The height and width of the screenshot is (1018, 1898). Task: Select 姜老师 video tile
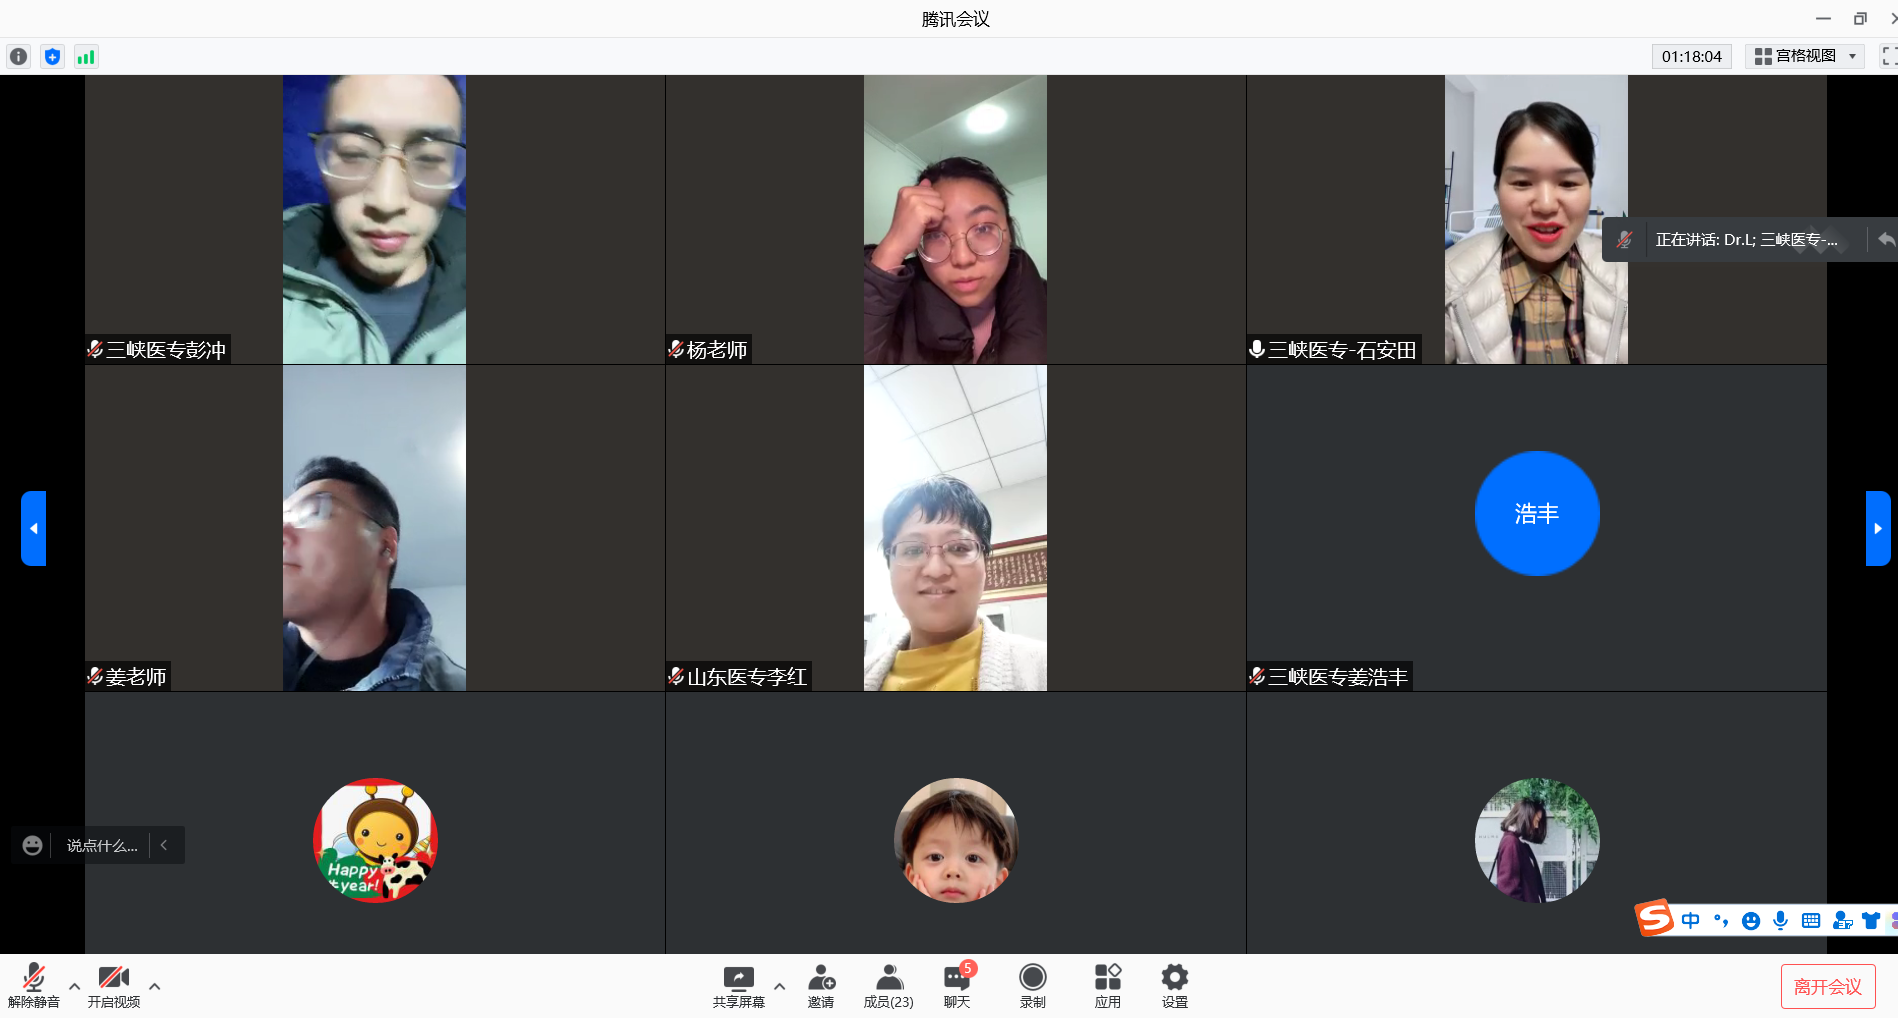click(x=375, y=528)
